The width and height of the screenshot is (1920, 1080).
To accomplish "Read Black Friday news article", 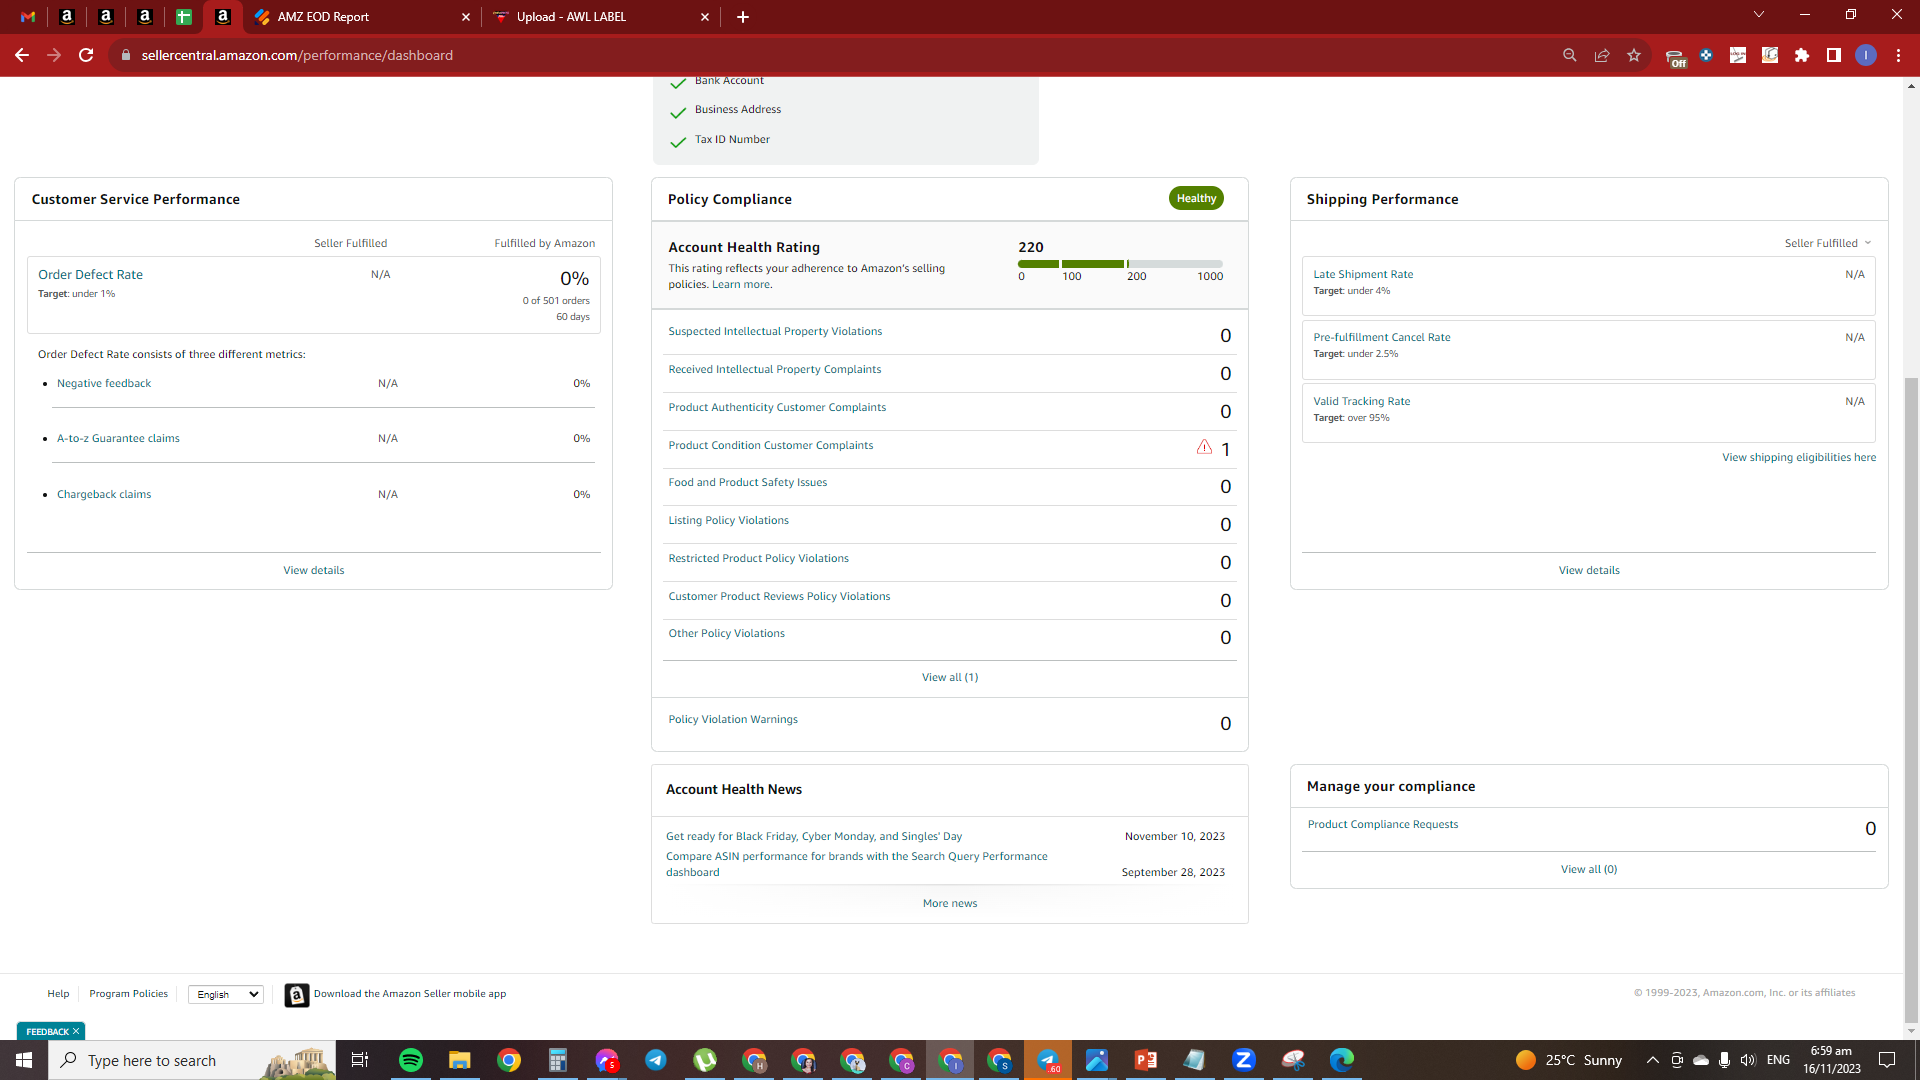I will (814, 836).
